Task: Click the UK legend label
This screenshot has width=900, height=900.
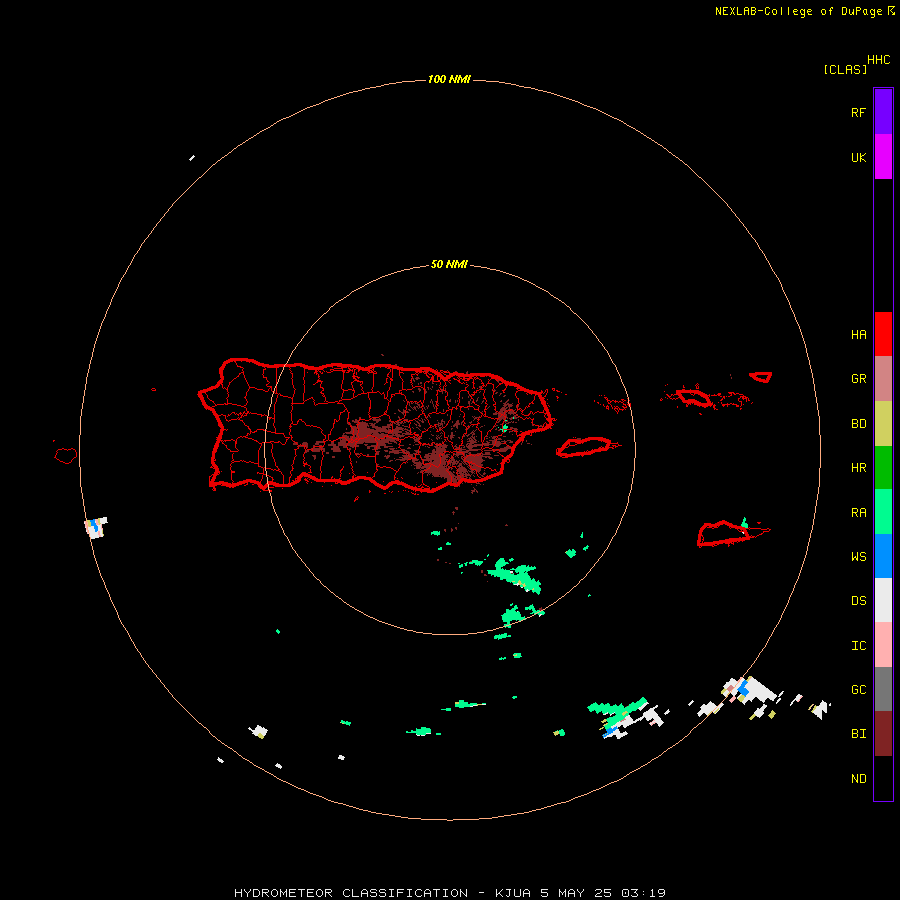Action: coord(858,157)
